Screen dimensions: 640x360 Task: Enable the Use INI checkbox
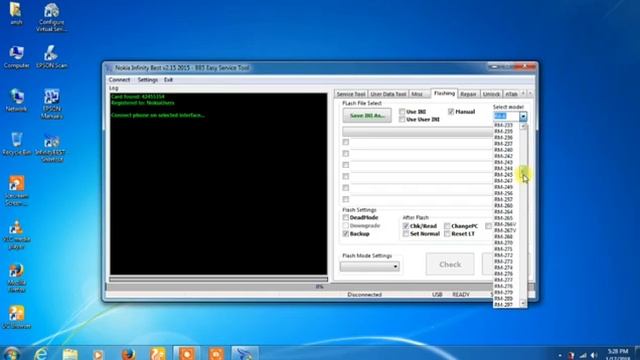402,111
